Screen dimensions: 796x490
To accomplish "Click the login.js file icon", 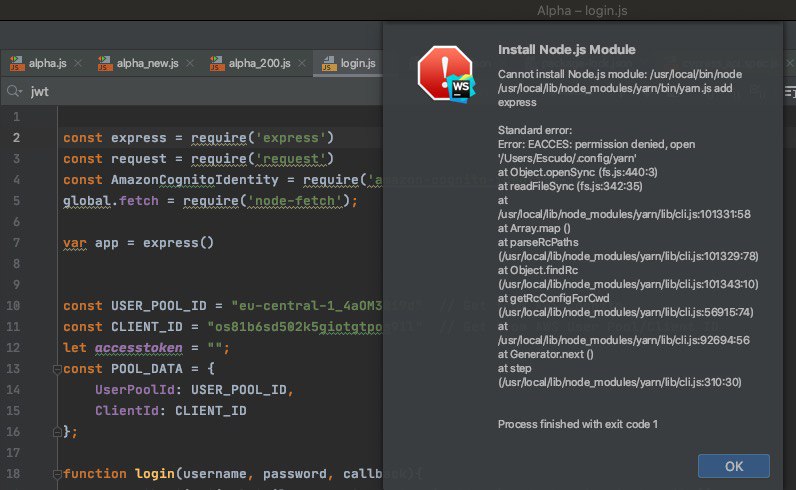I will [x=329, y=63].
